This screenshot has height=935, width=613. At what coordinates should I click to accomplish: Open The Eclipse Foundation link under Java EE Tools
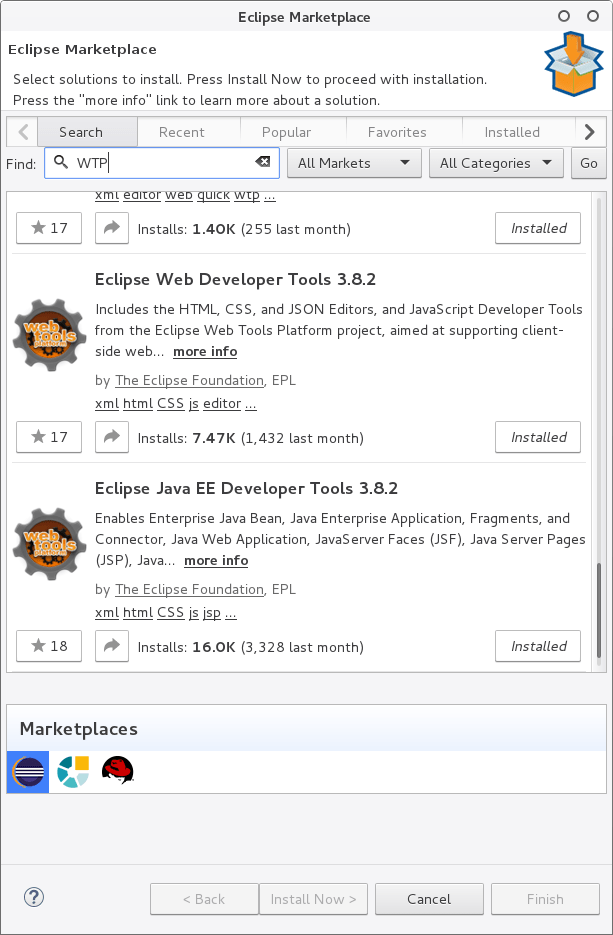click(x=189, y=589)
